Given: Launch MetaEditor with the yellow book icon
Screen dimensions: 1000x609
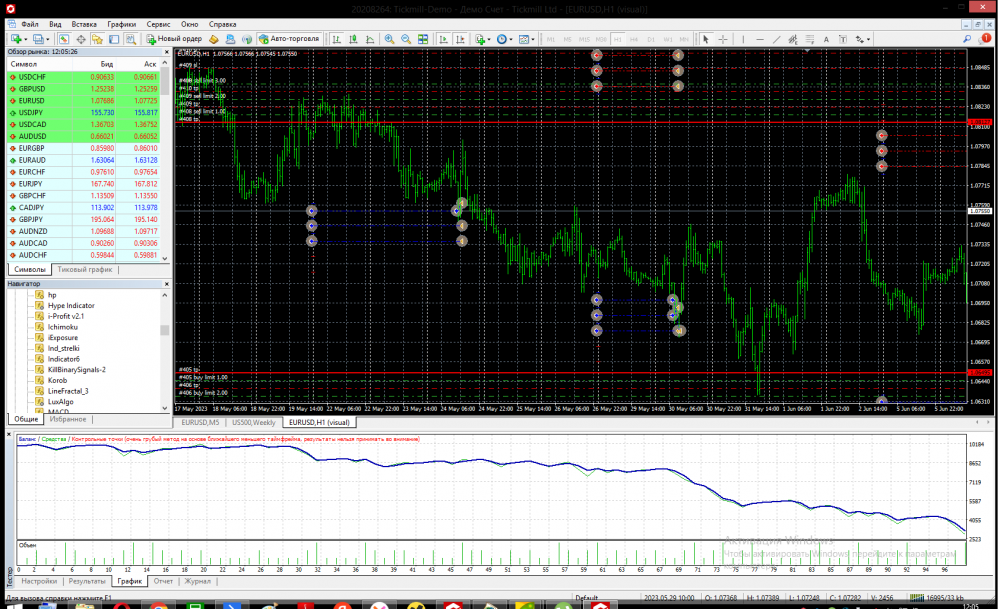Looking at the screenshot, I should click(214, 39).
